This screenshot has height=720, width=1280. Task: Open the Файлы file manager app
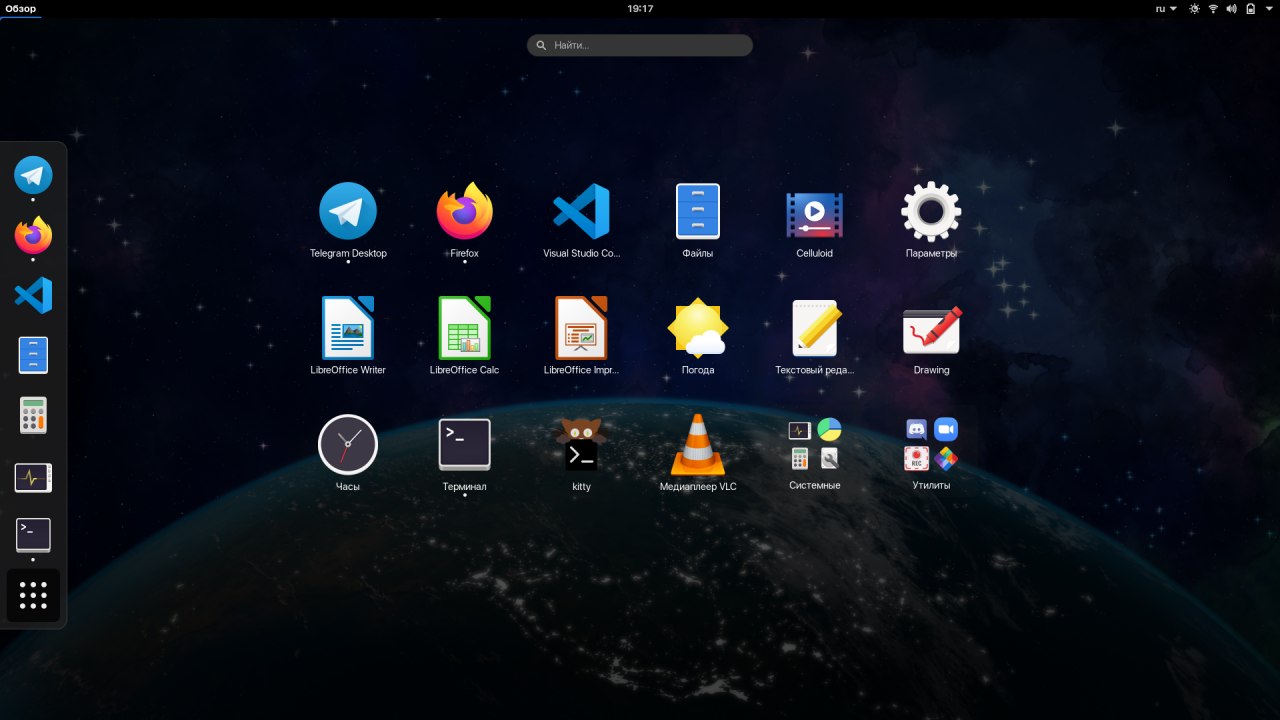tap(698, 212)
